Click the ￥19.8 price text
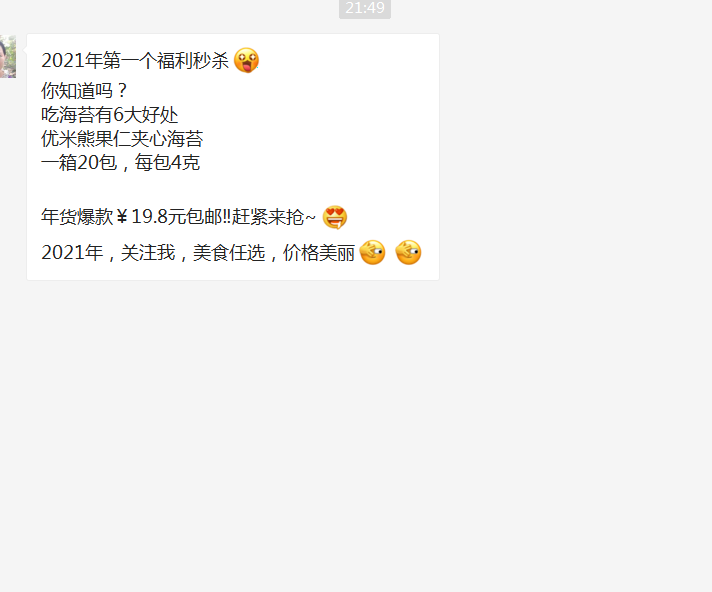Image resolution: width=712 pixels, height=592 pixels. tap(143, 217)
